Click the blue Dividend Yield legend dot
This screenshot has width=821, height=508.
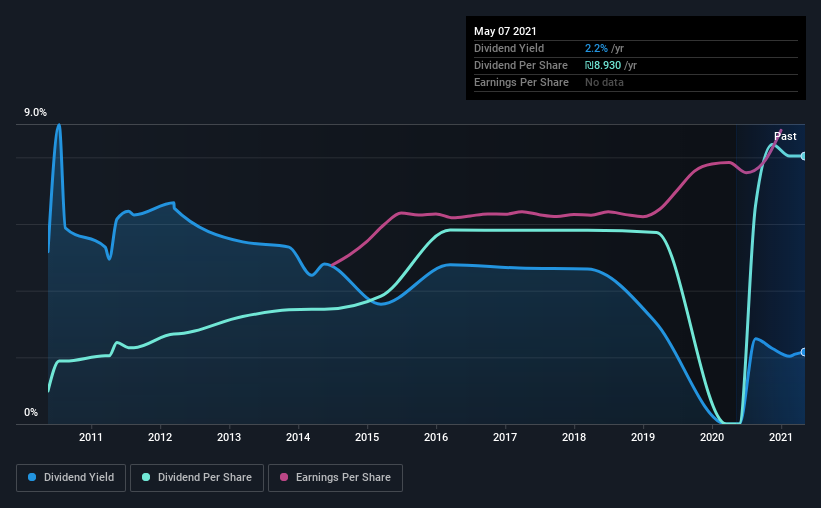pos(32,477)
